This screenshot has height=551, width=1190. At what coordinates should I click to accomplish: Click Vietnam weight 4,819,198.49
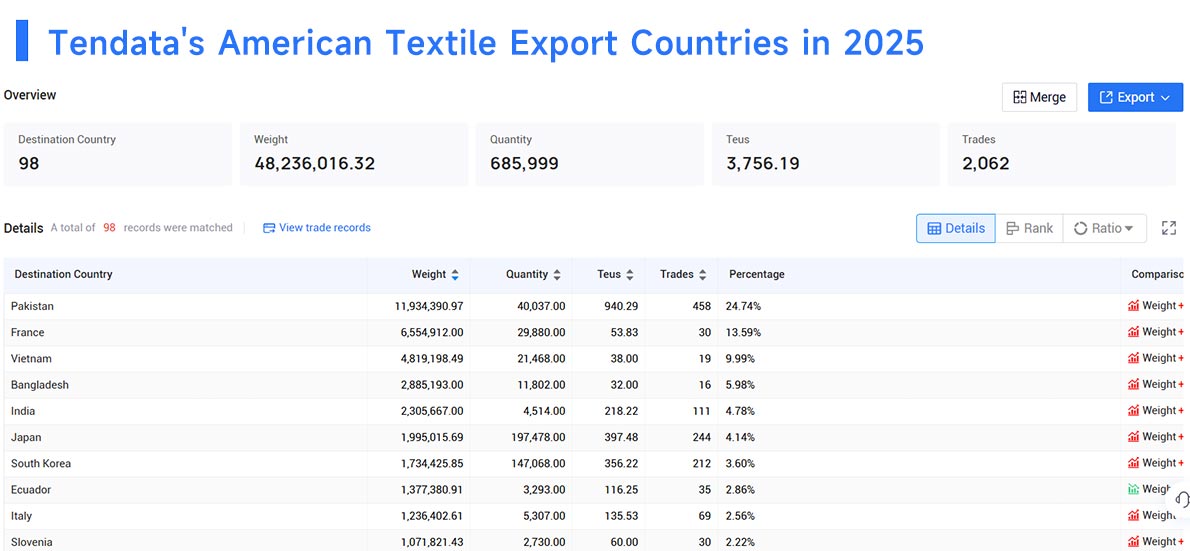431,358
